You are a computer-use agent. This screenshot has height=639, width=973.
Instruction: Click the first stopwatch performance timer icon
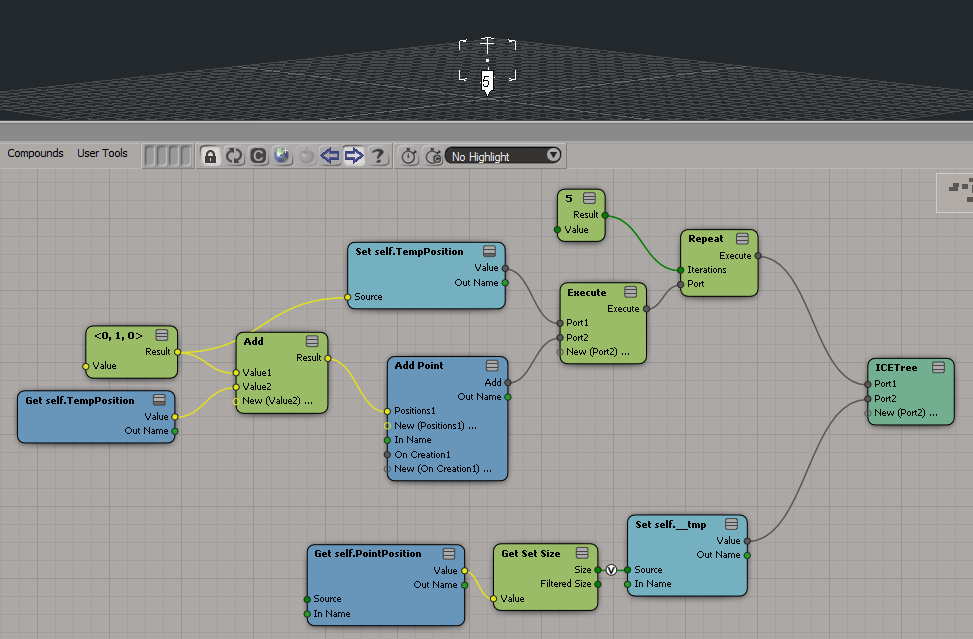click(409, 156)
